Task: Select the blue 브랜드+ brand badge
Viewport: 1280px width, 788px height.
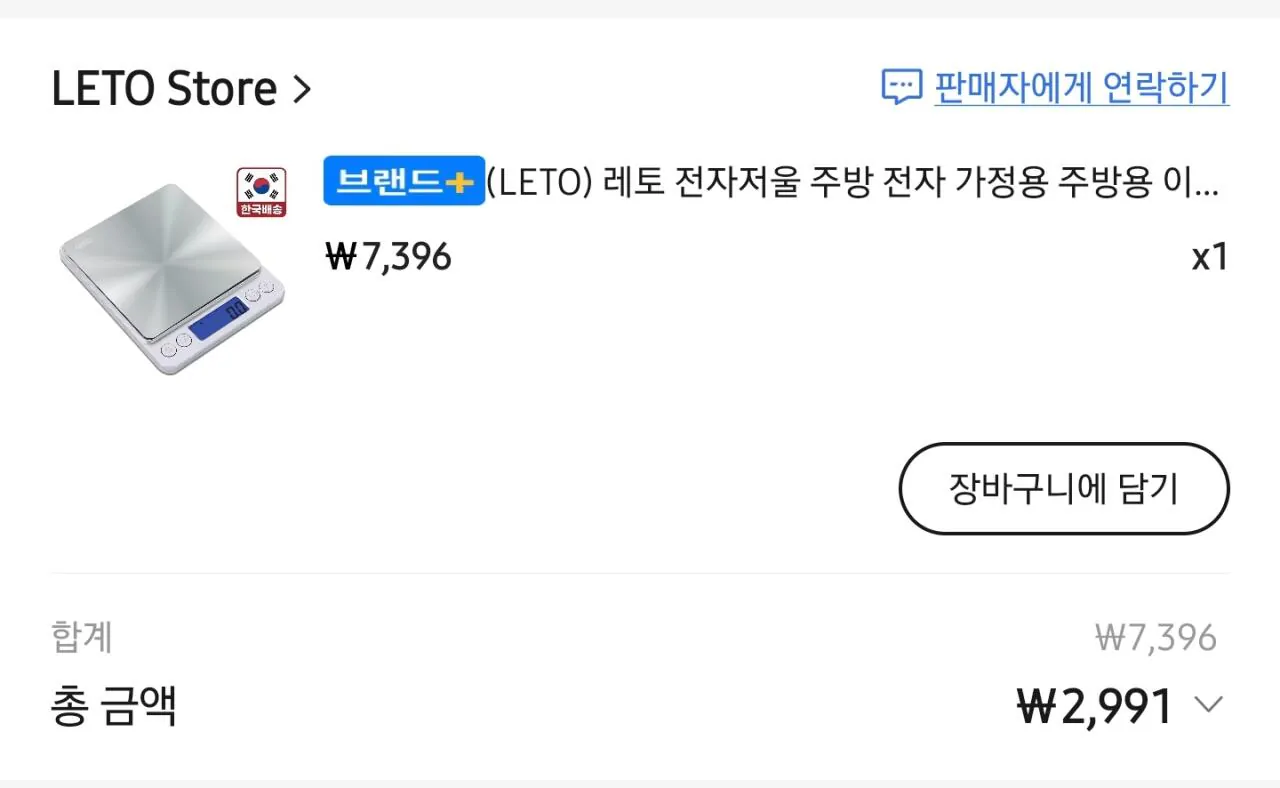Action: click(403, 182)
